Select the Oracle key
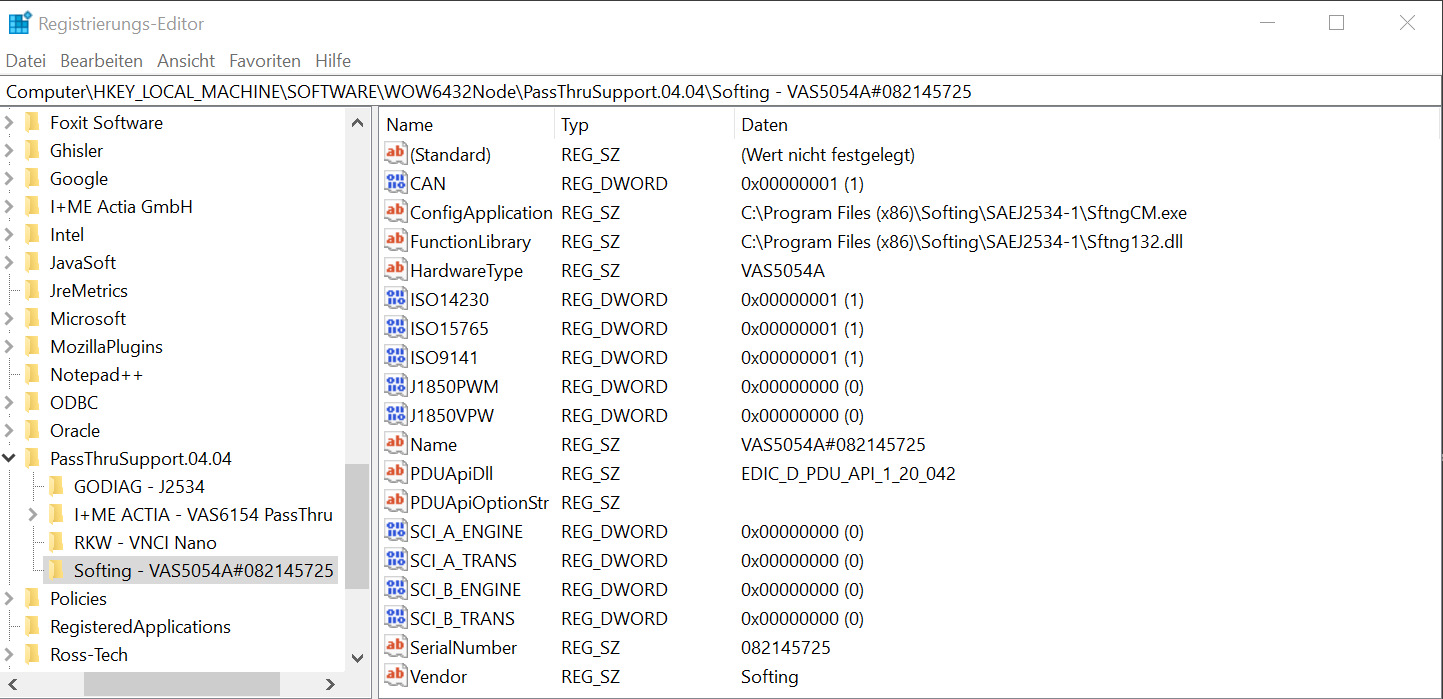 pos(75,431)
